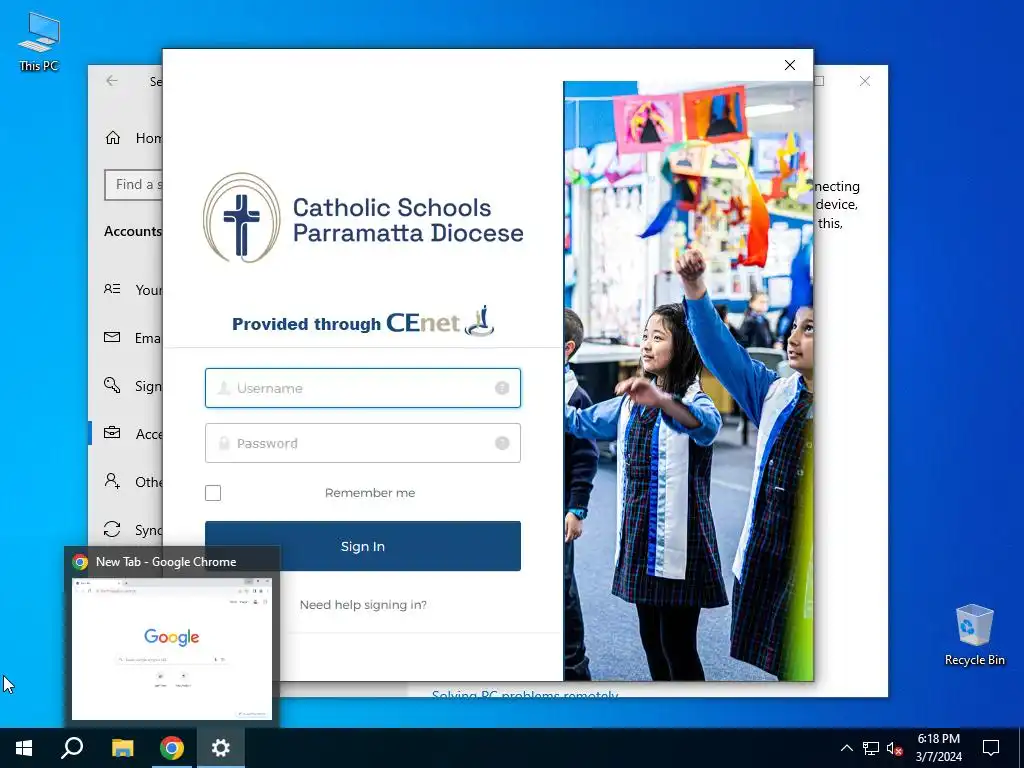1024x768 pixels.
Task: Click the muted volume tray icon
Action: click(895, 748)
